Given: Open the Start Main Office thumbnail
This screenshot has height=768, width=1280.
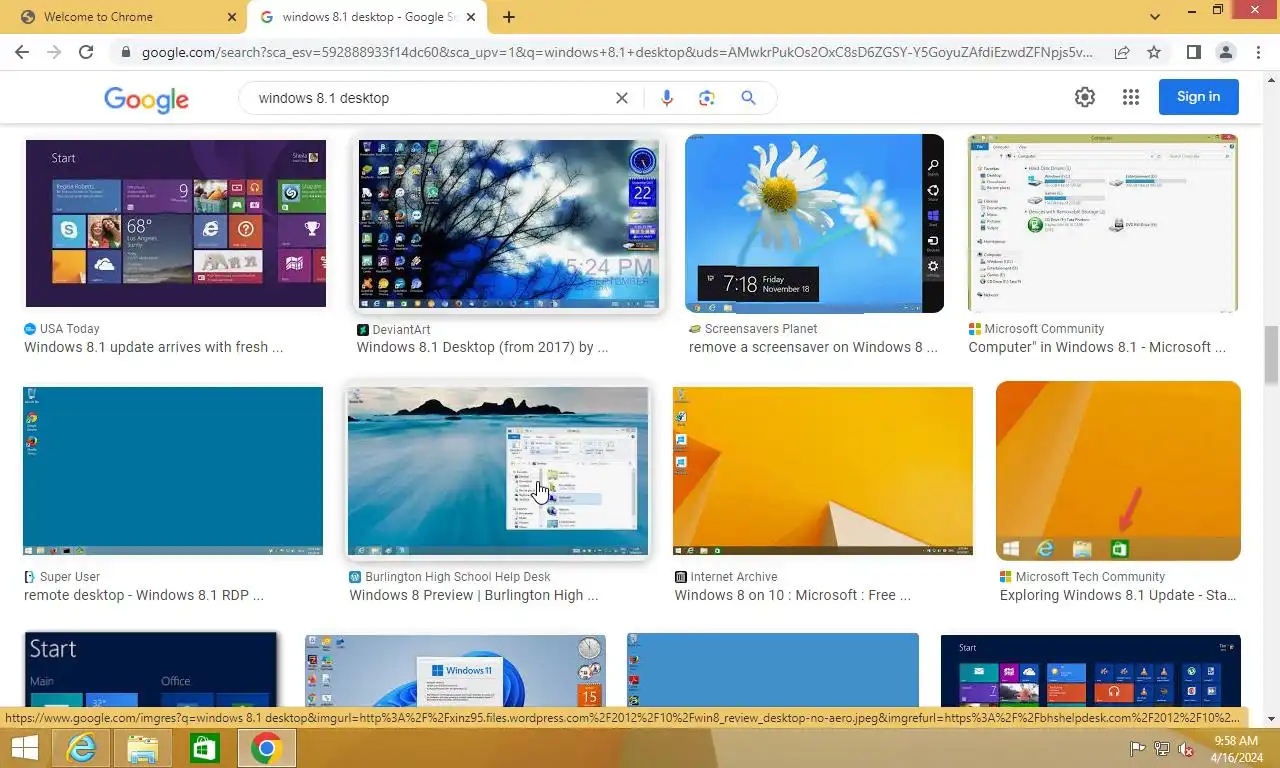Looking at the screenshot, I should click(x=150, y=670).
